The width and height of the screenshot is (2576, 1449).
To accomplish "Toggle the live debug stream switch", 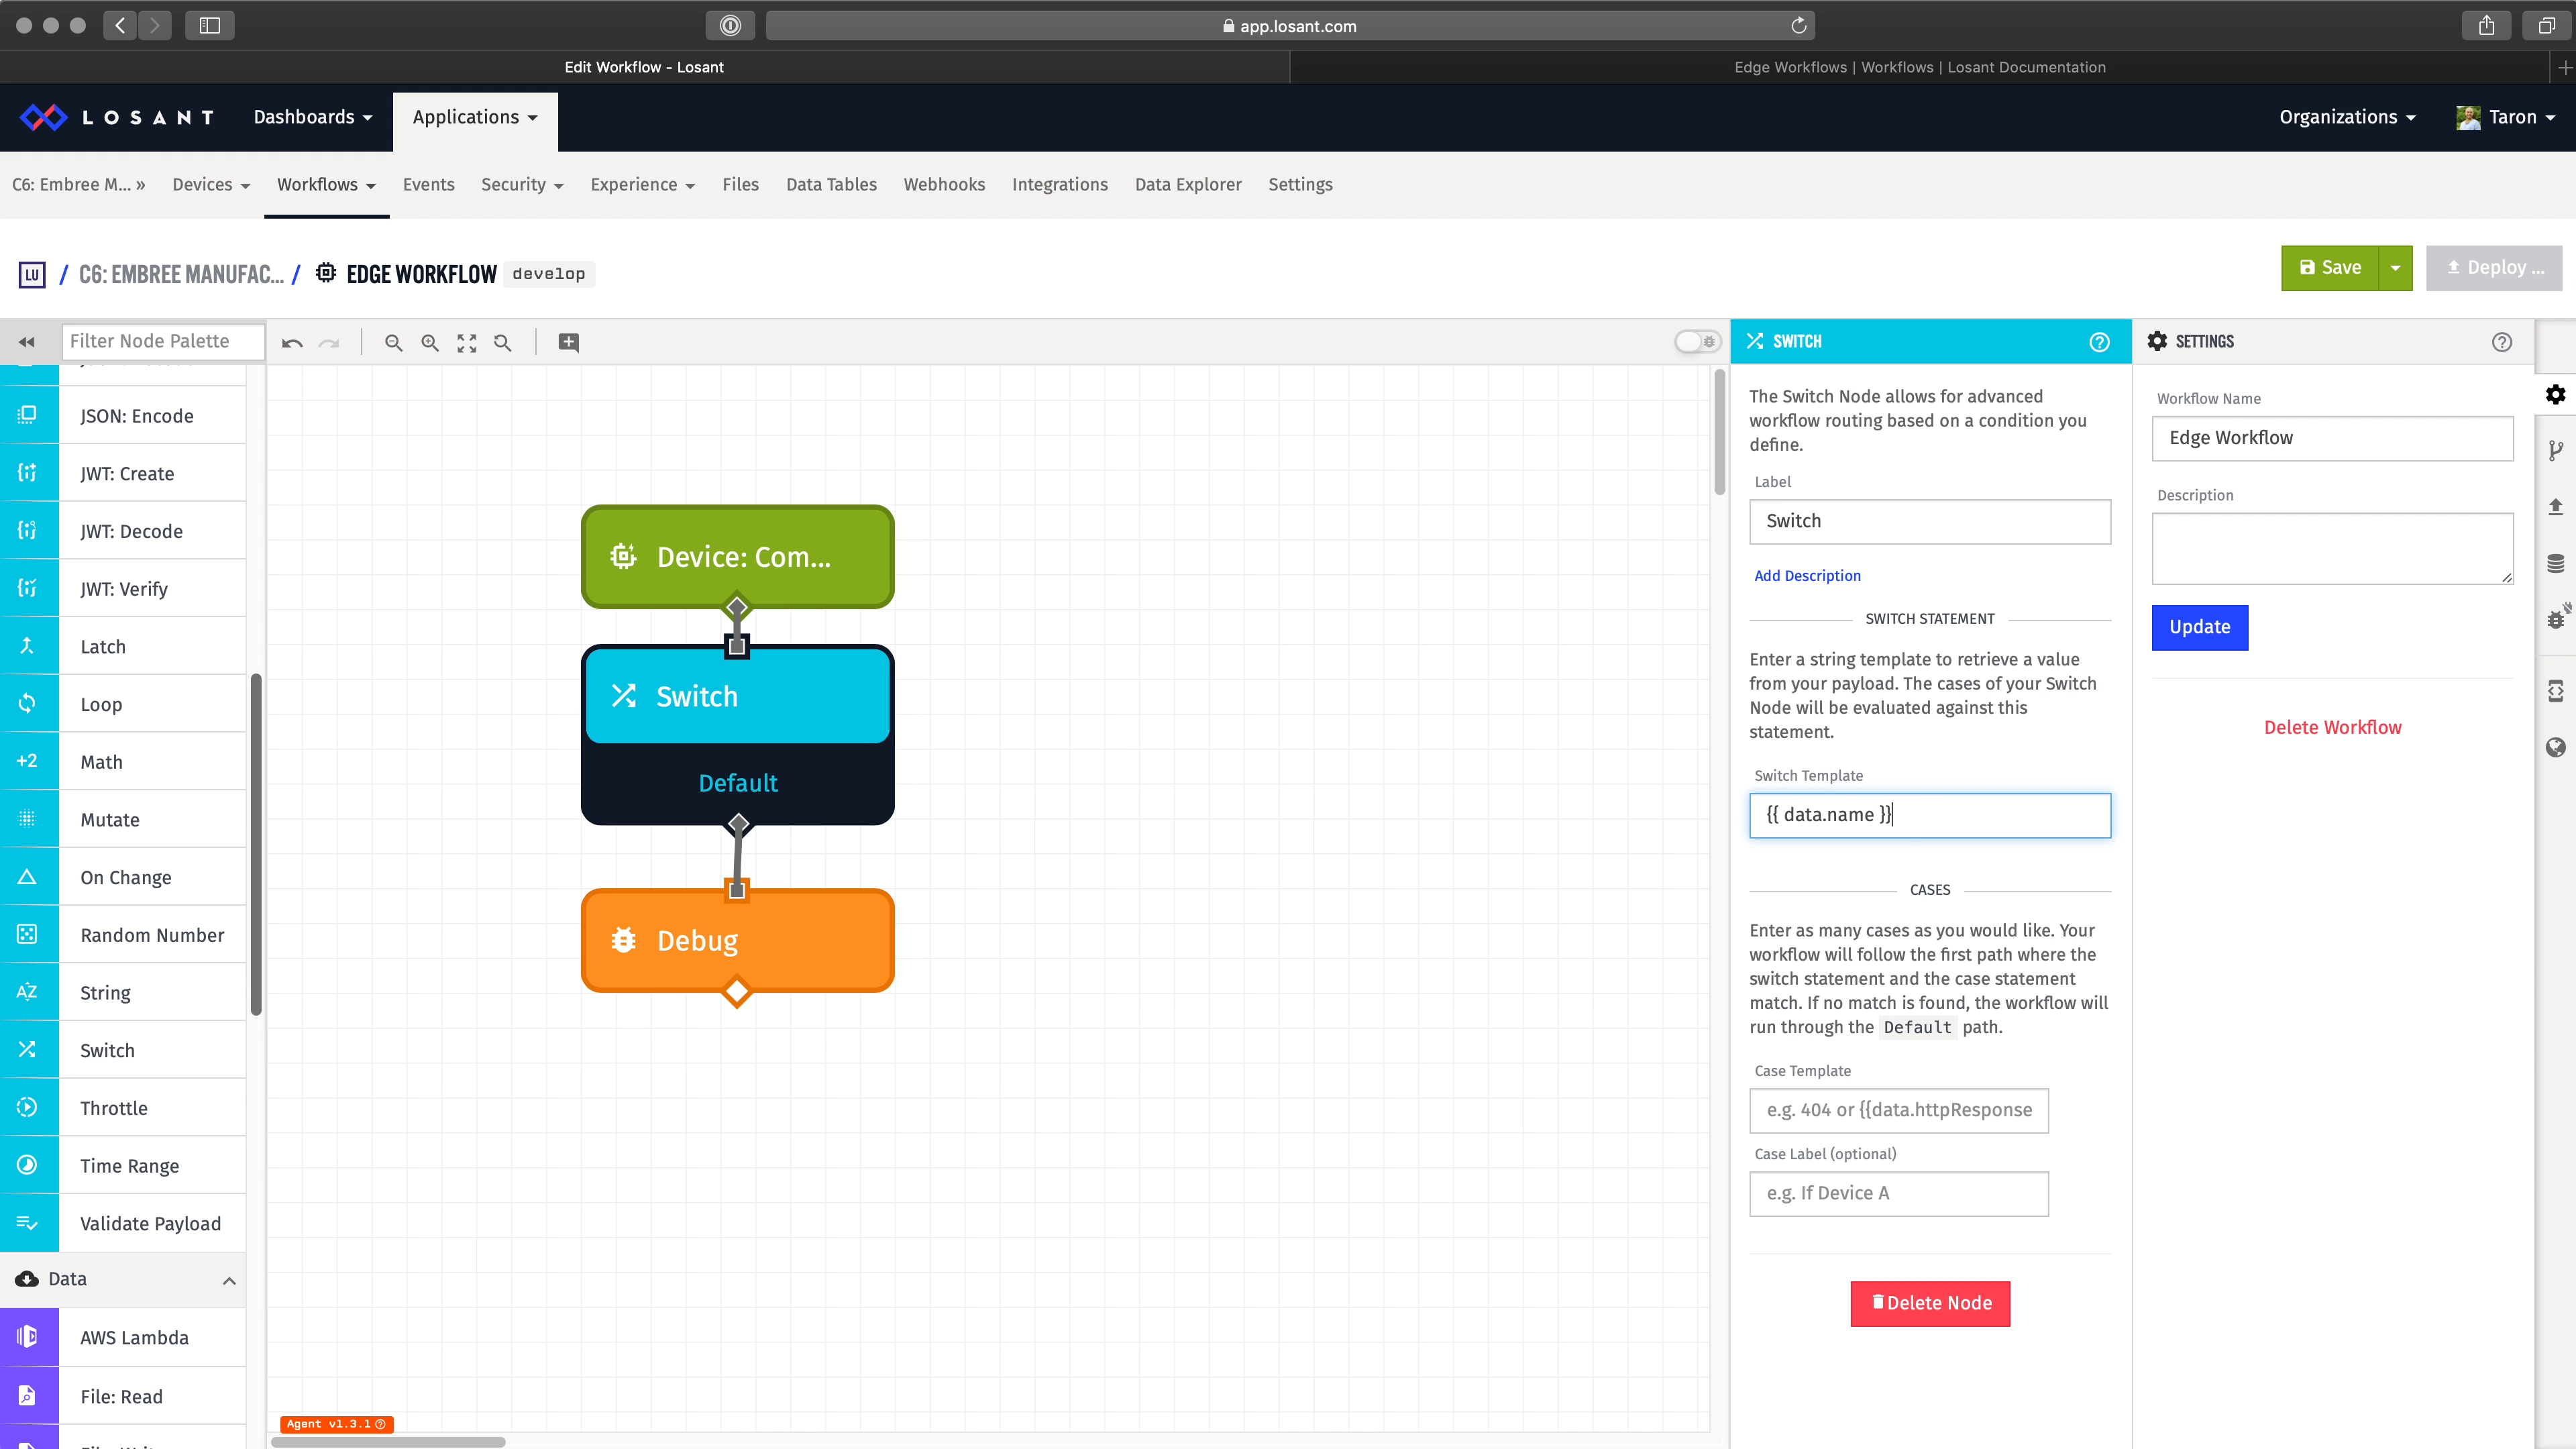I will 1697,342.
